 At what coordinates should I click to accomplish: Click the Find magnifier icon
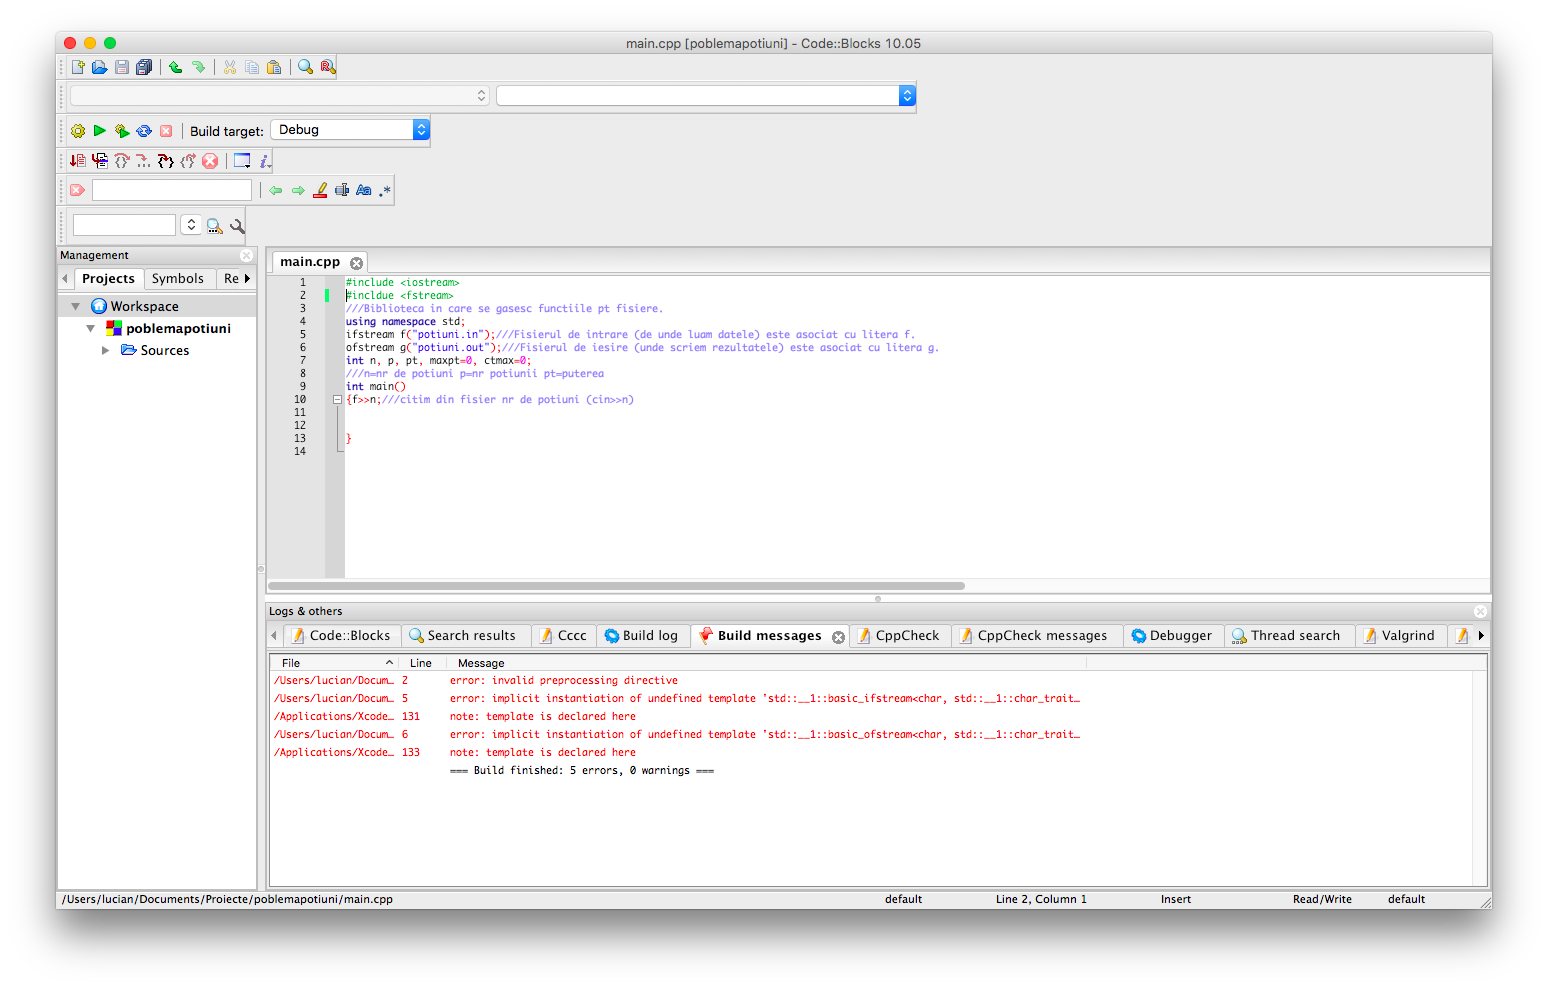[305, 67]
